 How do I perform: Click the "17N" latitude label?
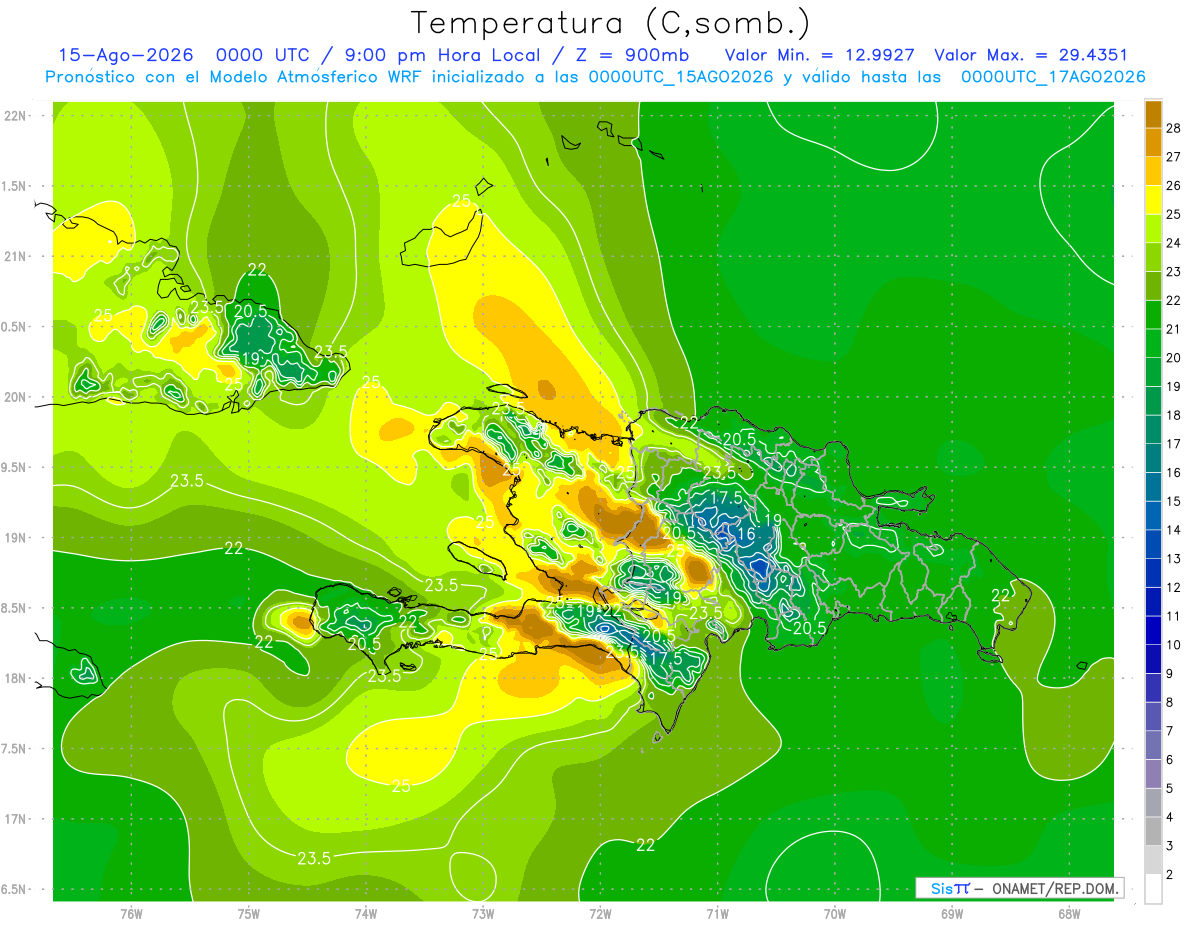(17, 819)
